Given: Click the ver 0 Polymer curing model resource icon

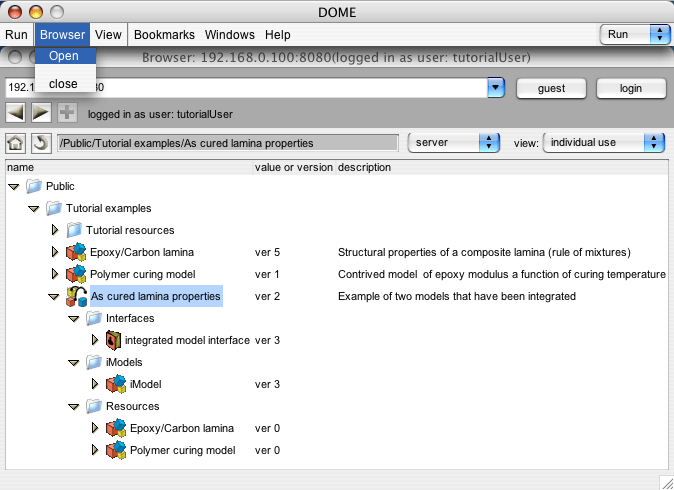Looking at the screenshot, I should [x=116, y=450].
